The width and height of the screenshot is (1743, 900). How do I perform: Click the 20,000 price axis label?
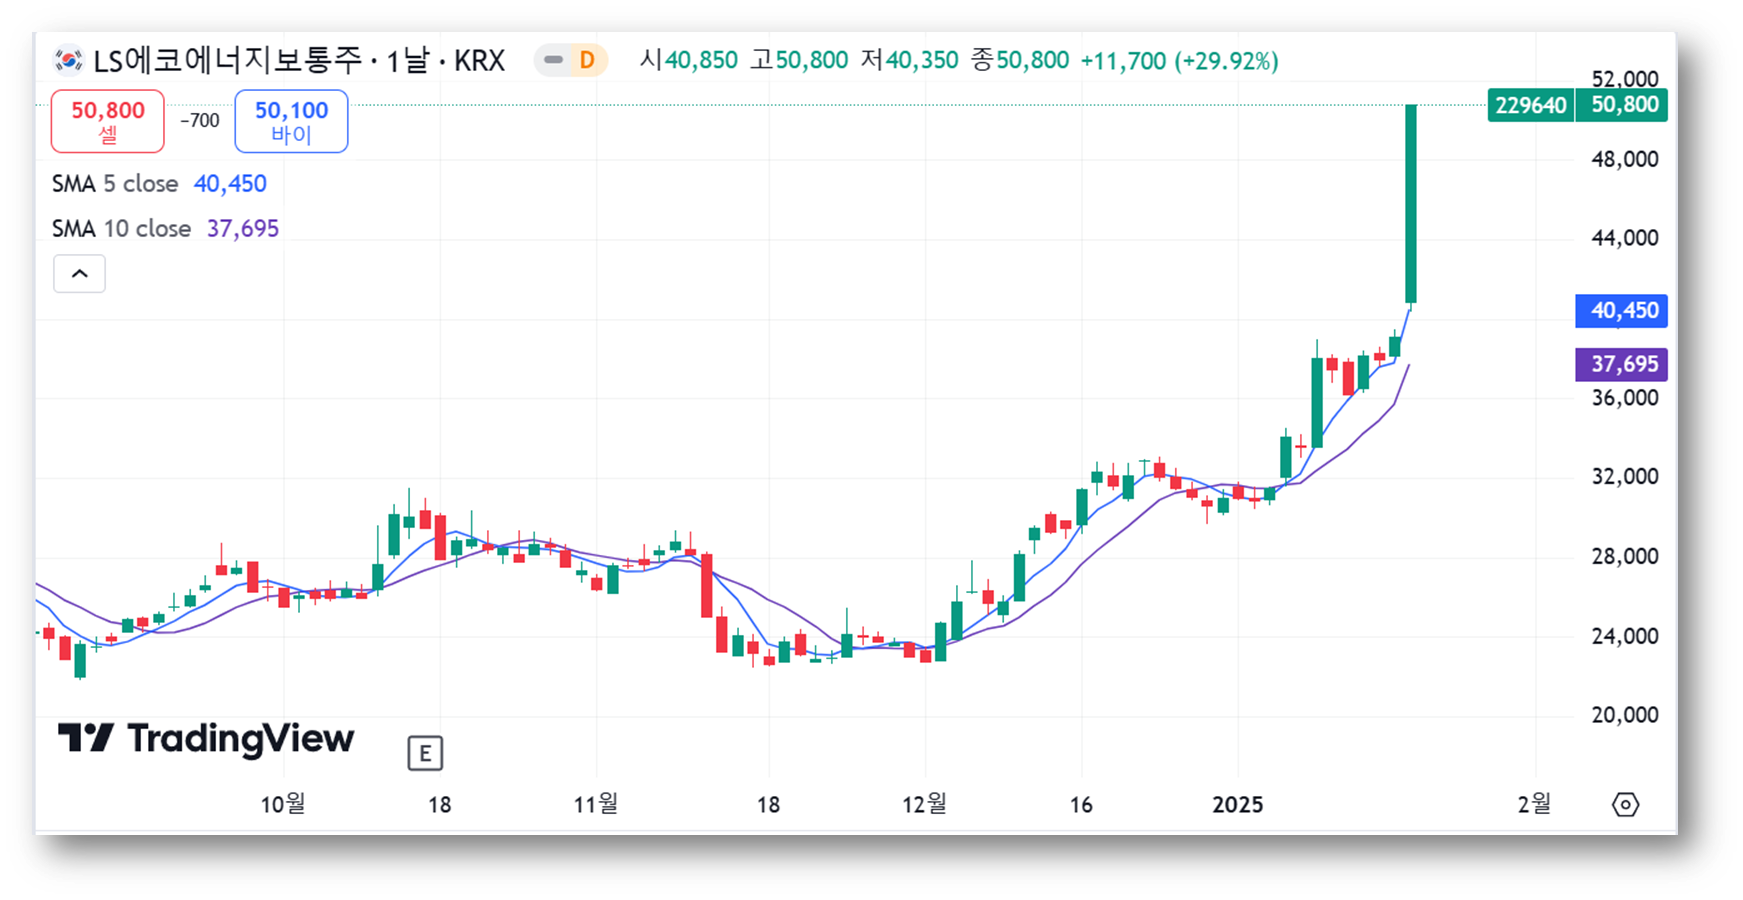point(1625,715)
